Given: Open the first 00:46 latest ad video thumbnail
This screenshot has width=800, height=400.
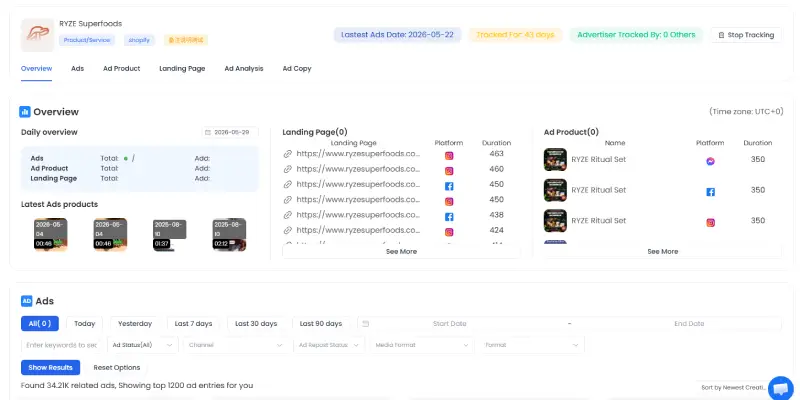Looking at the screenshot, I should coord(51,235).
